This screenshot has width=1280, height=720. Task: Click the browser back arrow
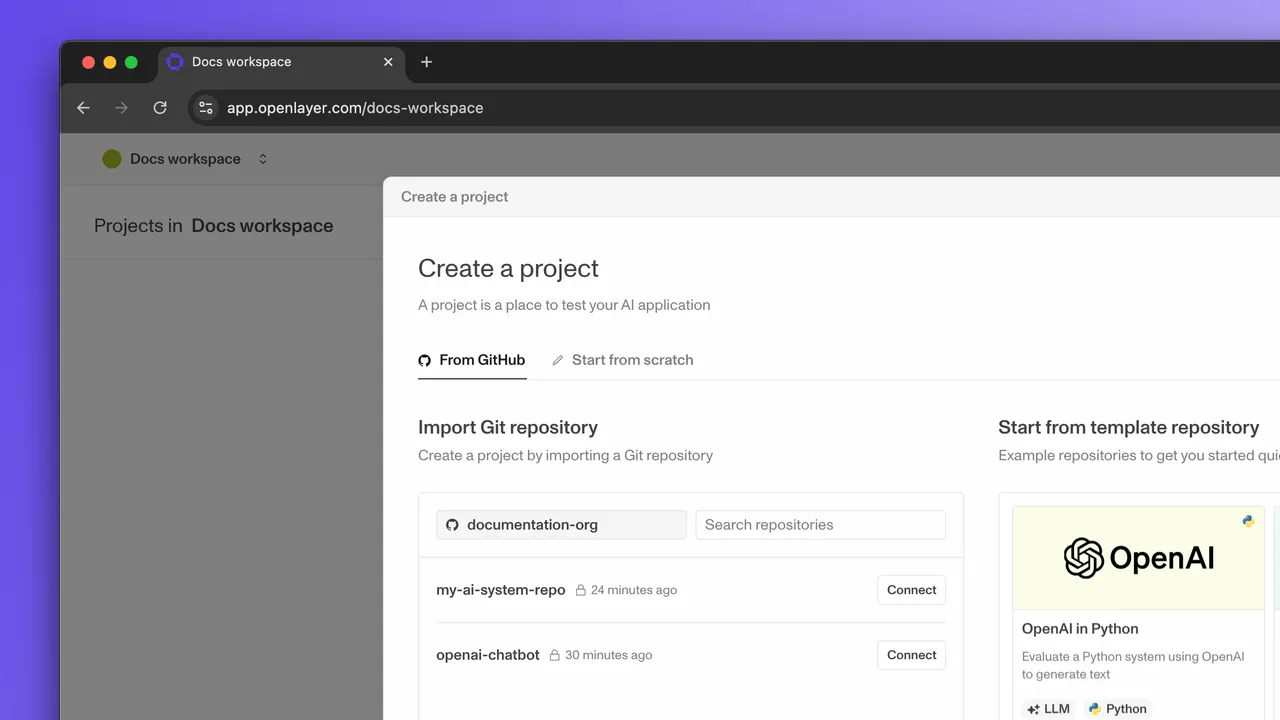tap(83, 108)
